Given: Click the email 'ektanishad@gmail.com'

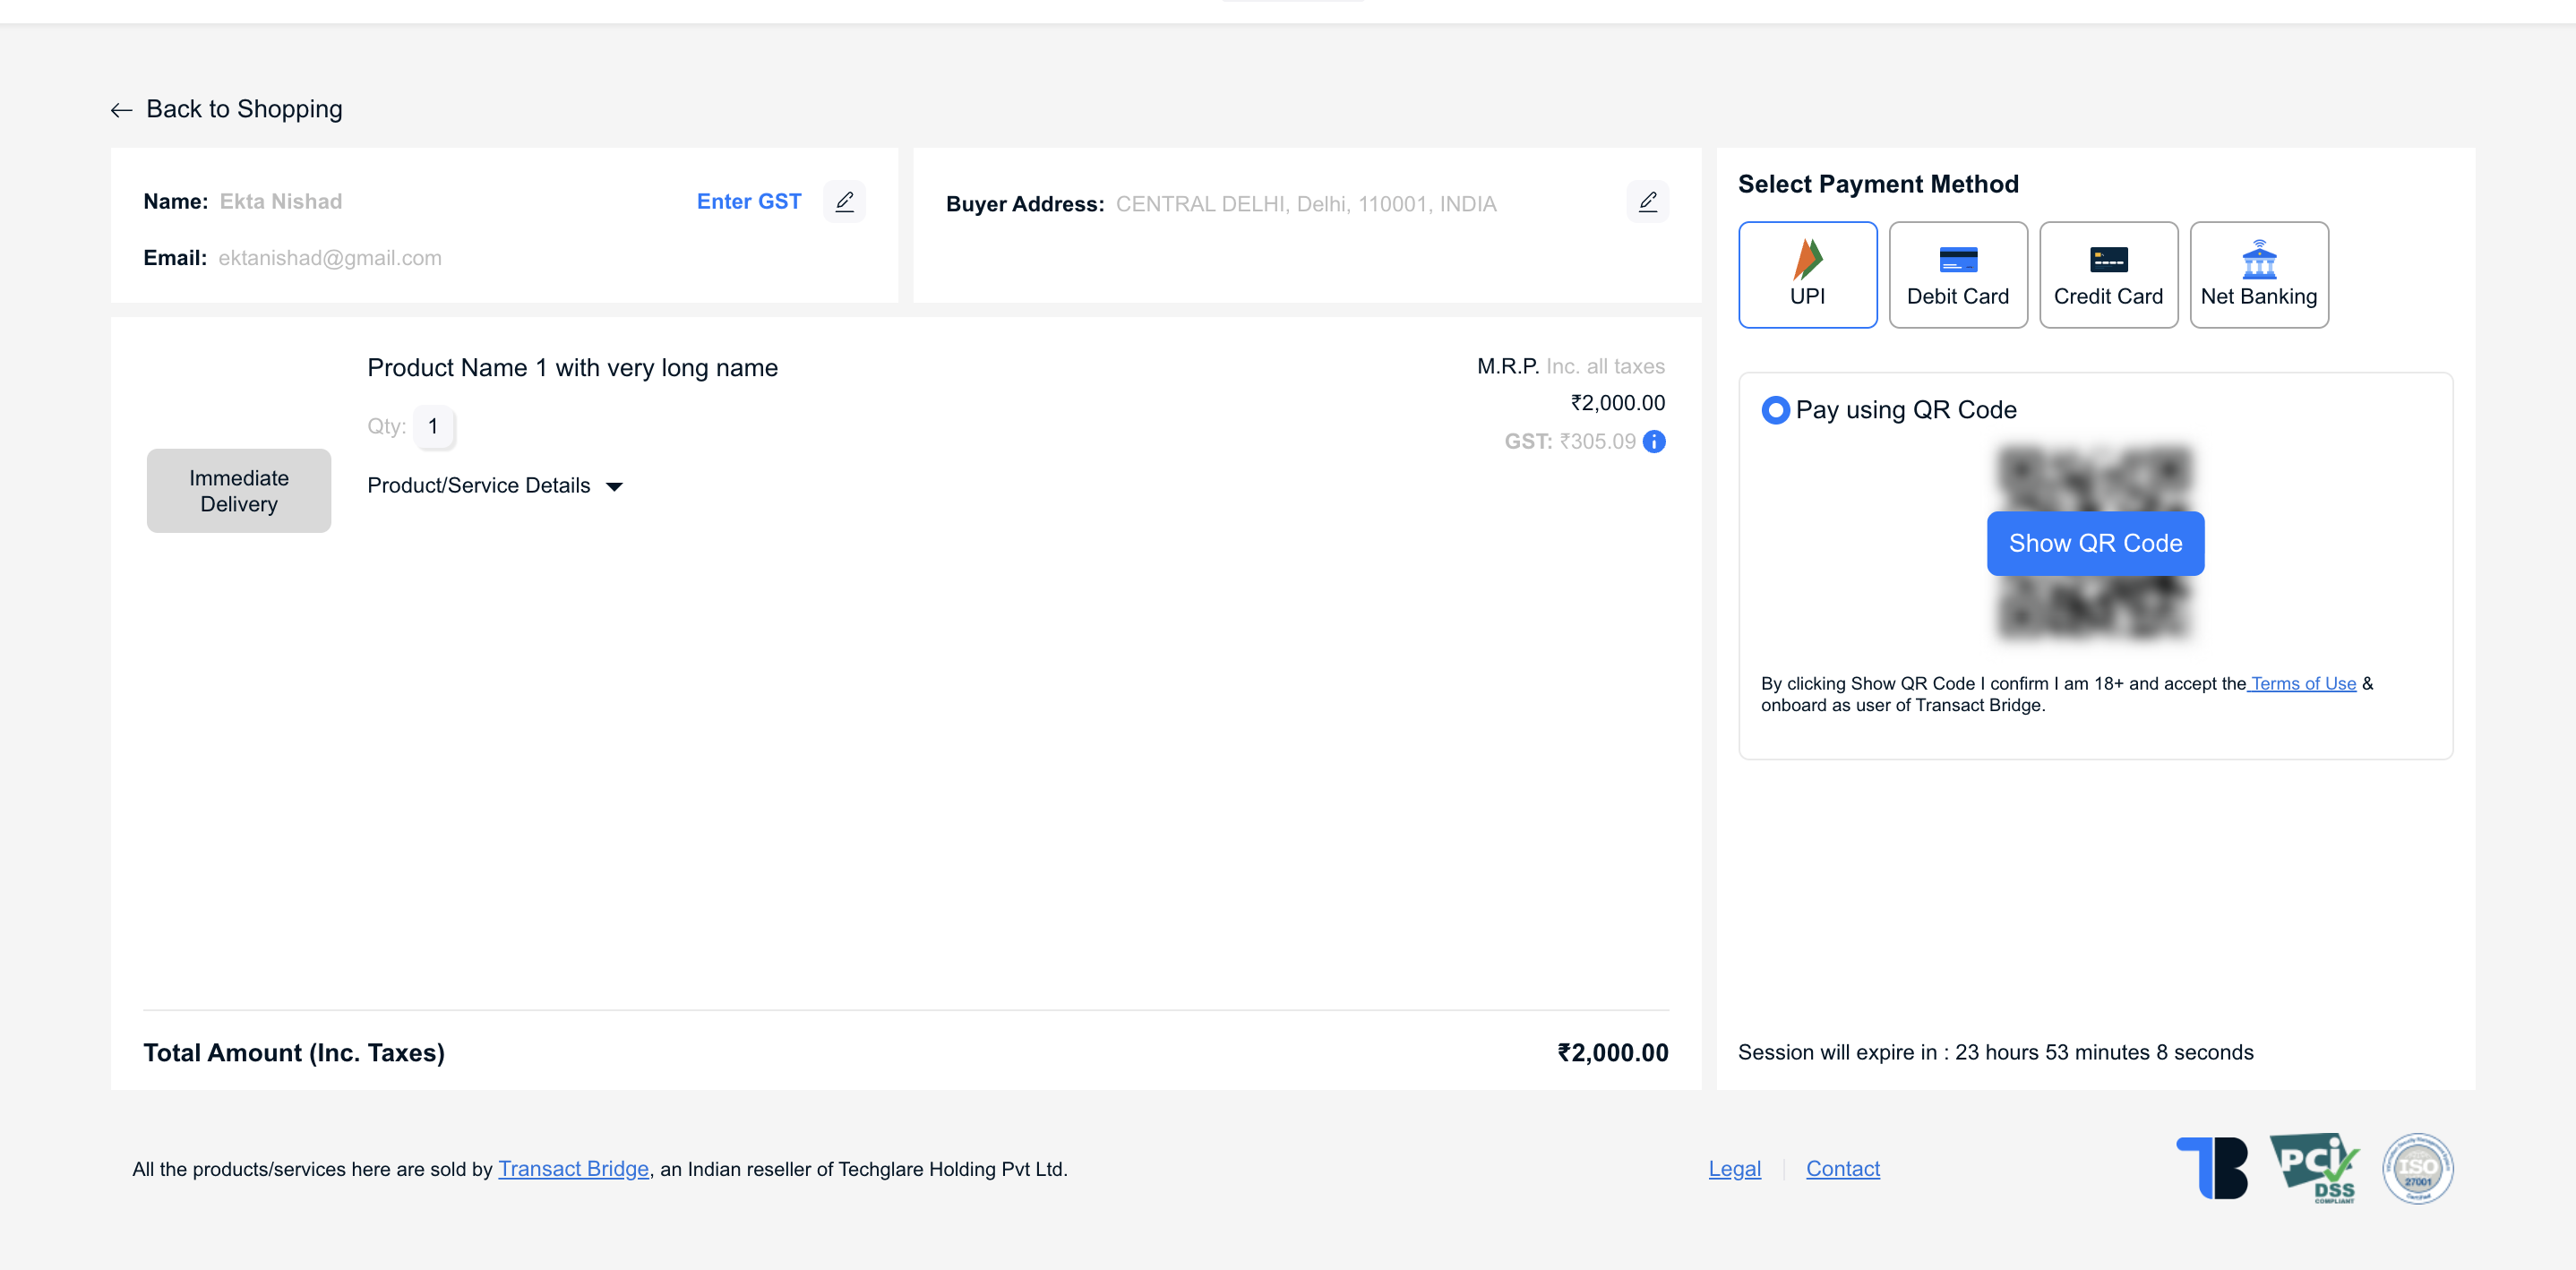Looking at the screenshot, I should (x=329, y=258).
